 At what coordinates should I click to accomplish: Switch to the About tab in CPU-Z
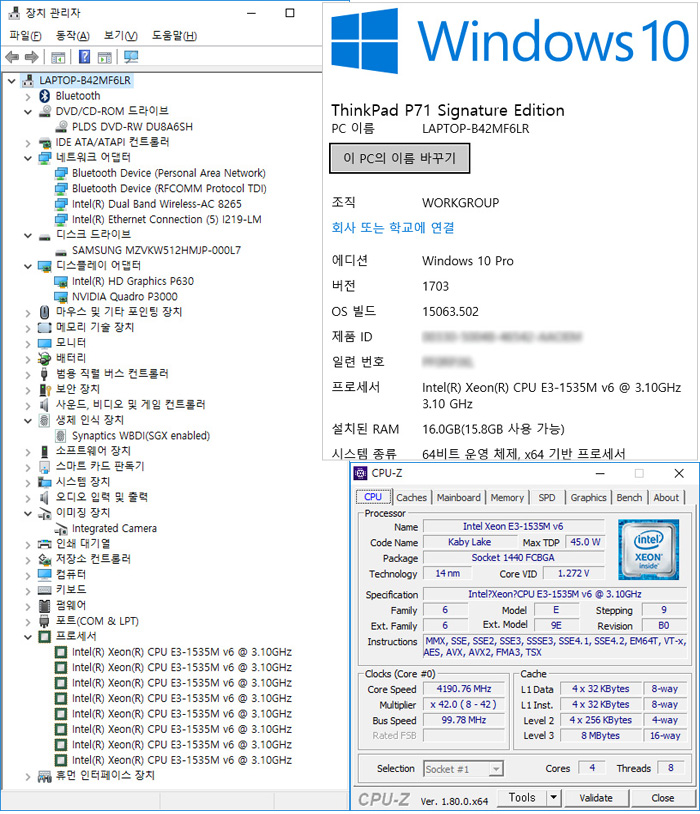[x=666, y=497]
